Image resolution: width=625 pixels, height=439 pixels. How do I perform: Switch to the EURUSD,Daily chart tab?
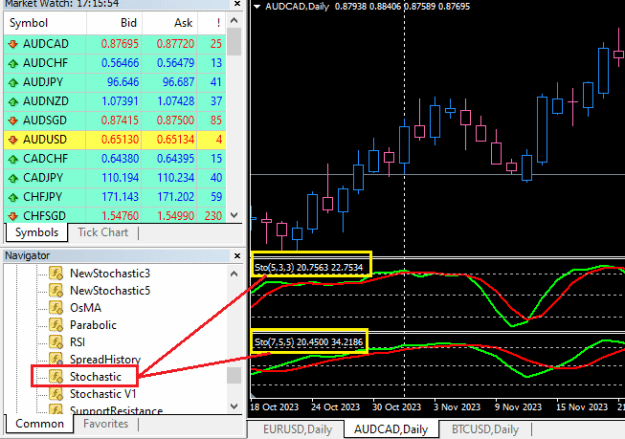[297, 429]
